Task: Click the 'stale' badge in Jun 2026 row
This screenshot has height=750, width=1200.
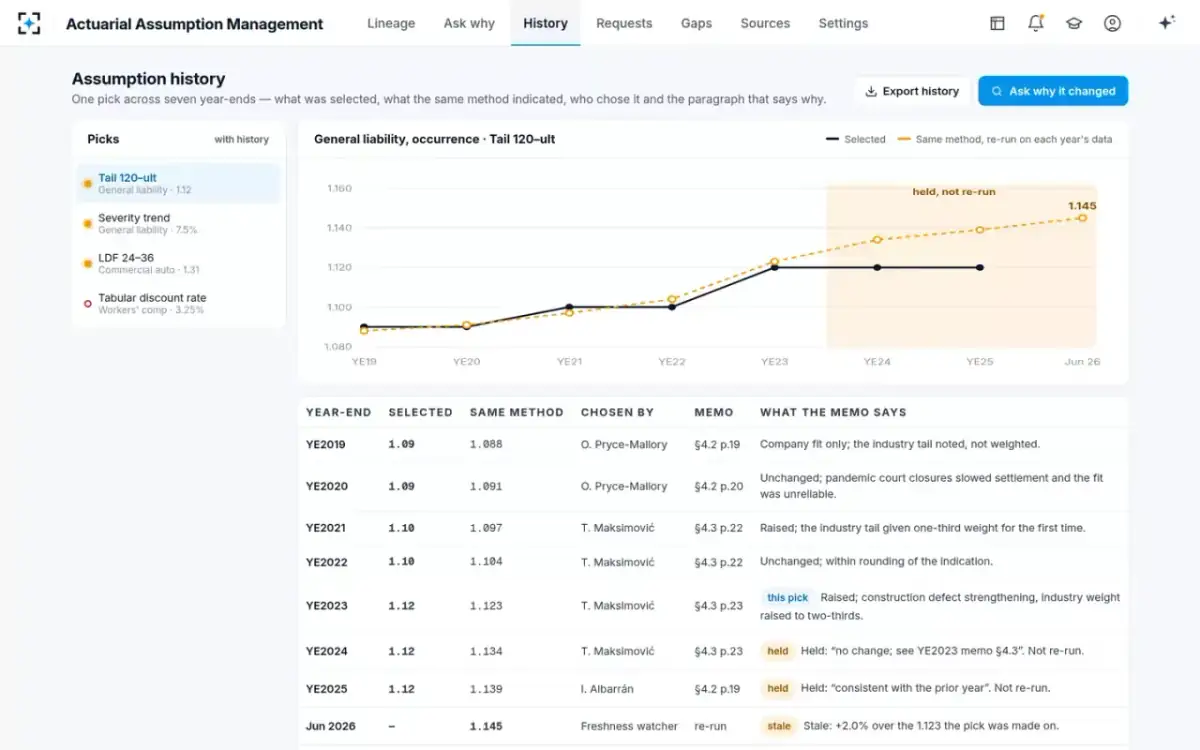Action: (780, 726)
